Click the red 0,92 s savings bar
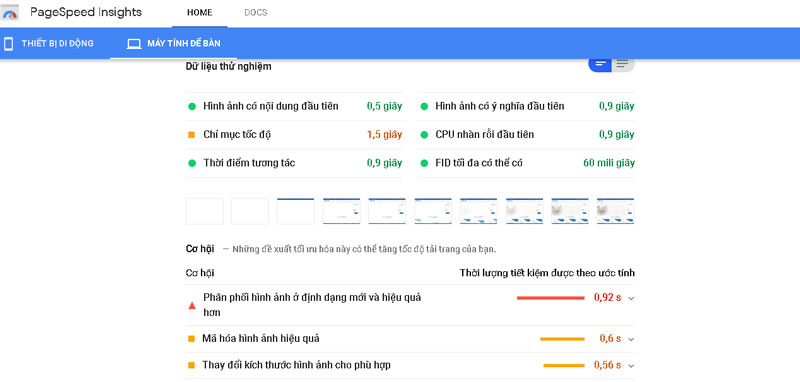Viewport: 800px width, 382px height. click(x=551, y=298)
